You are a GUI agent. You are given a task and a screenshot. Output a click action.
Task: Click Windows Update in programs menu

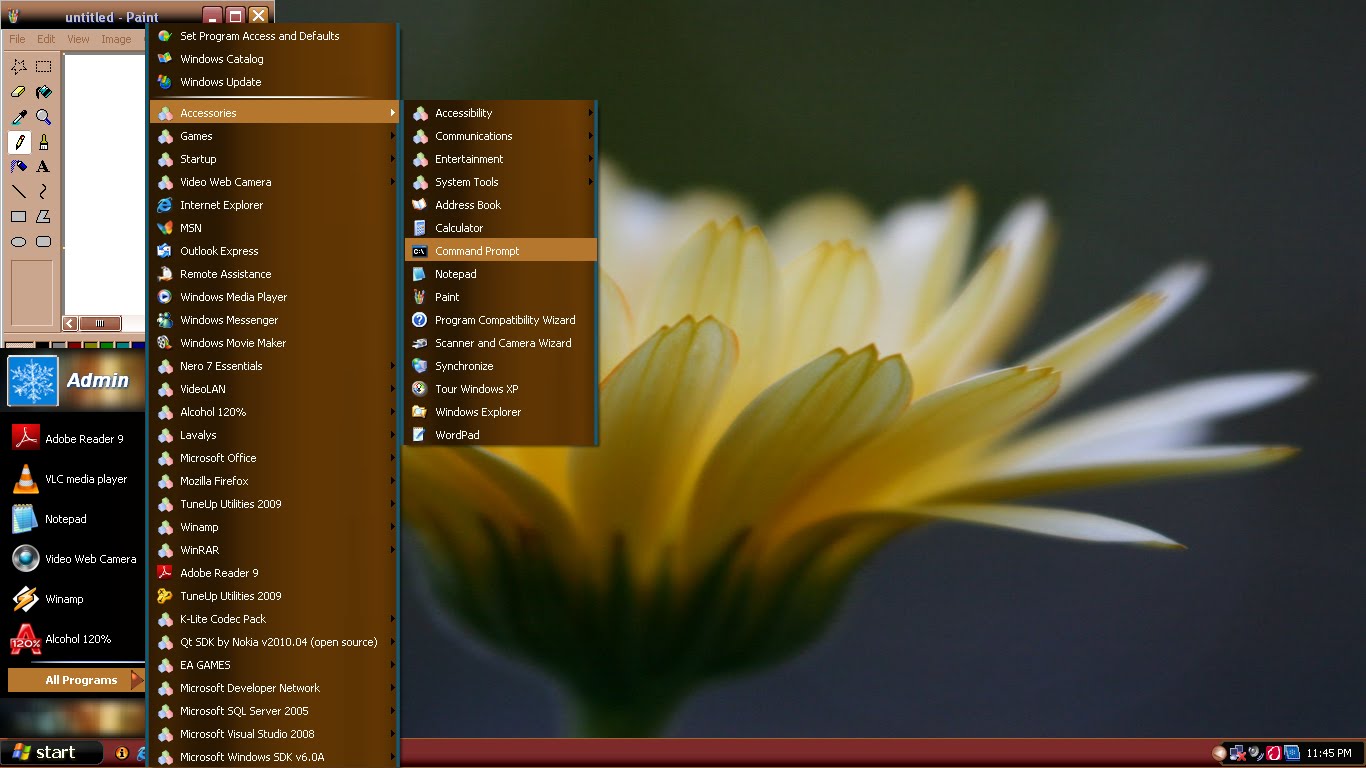[274, 82]
